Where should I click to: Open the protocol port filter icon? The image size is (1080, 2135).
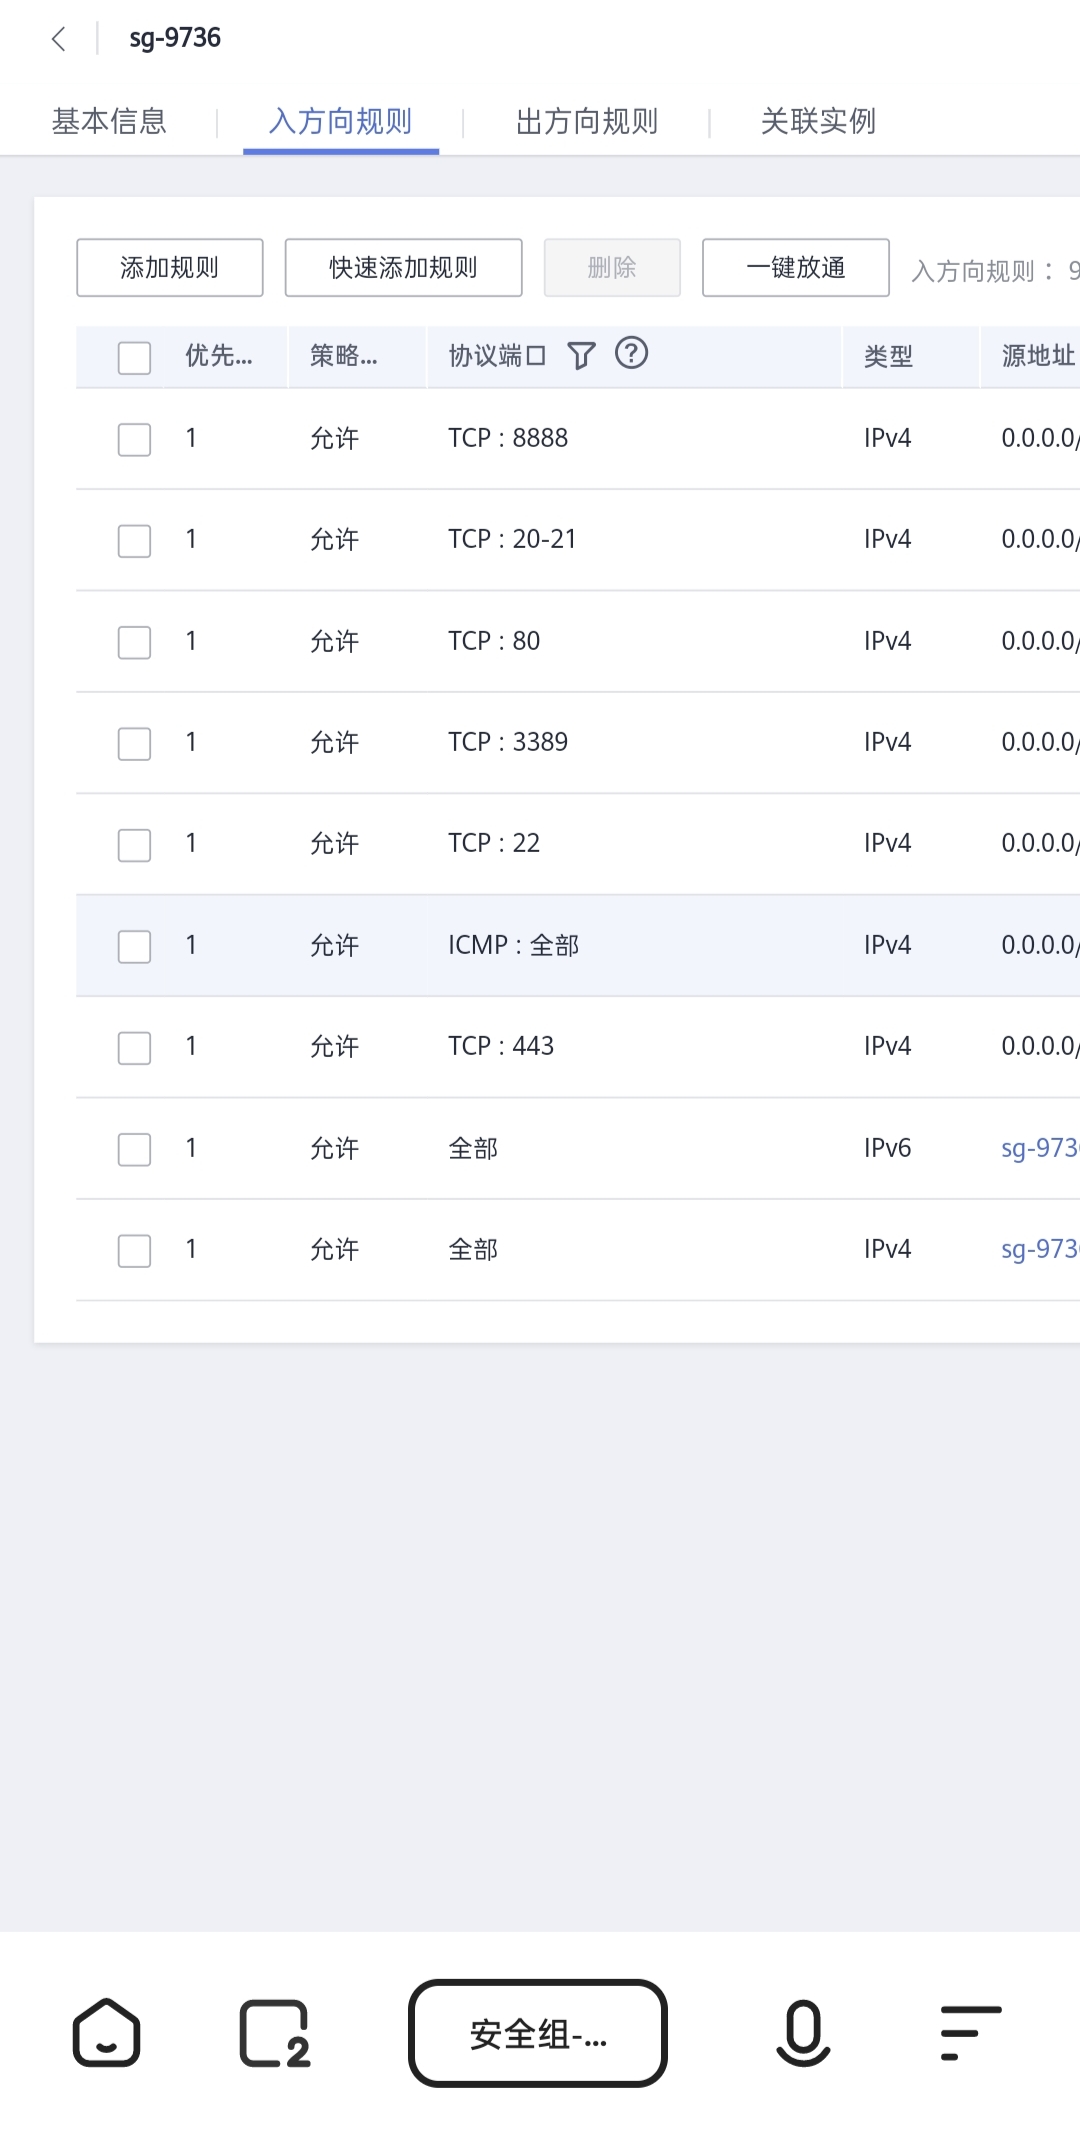pos(581,355)
